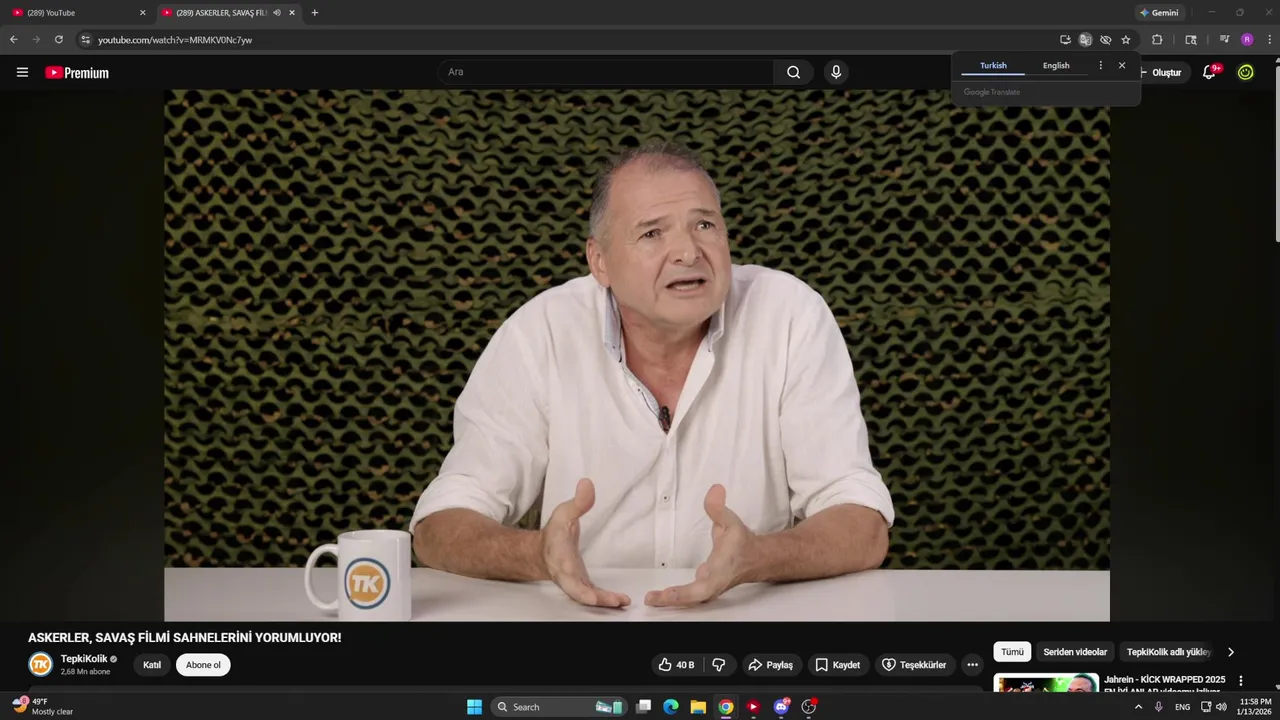1280x720 pixels.
Task: Click the Katıl join button
Action: coord(152,665)
